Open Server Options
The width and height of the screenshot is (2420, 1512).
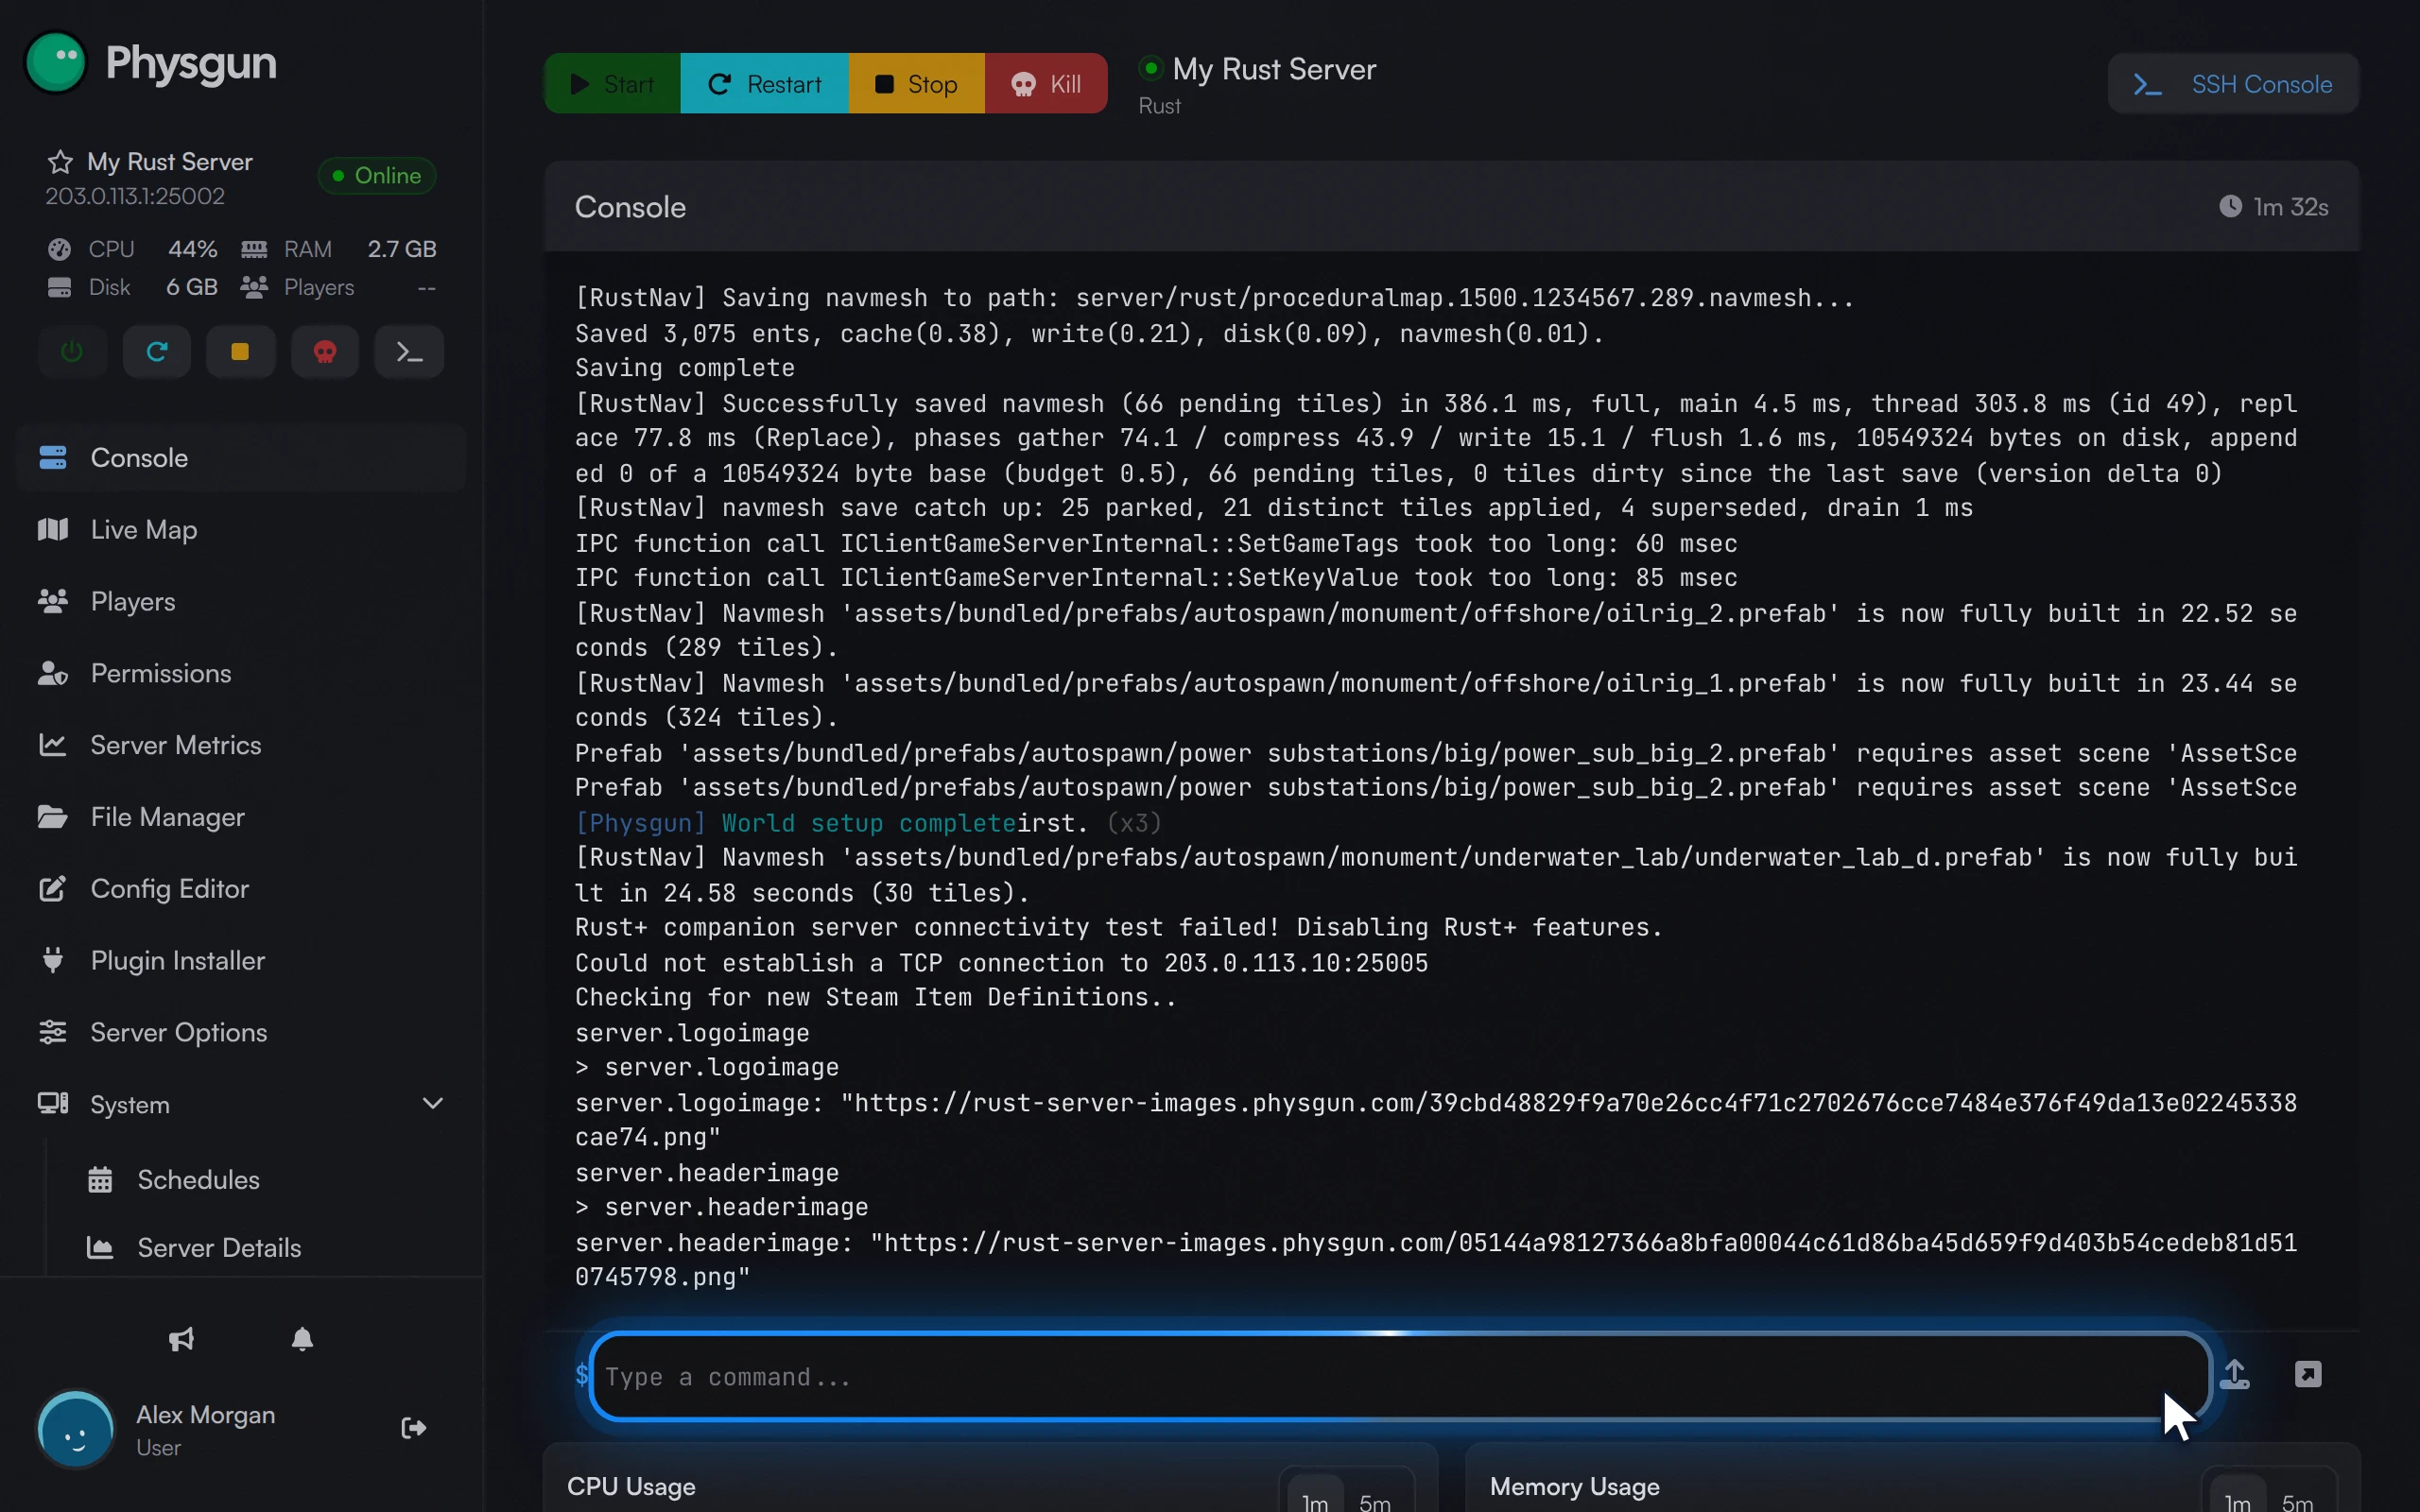242,1033
